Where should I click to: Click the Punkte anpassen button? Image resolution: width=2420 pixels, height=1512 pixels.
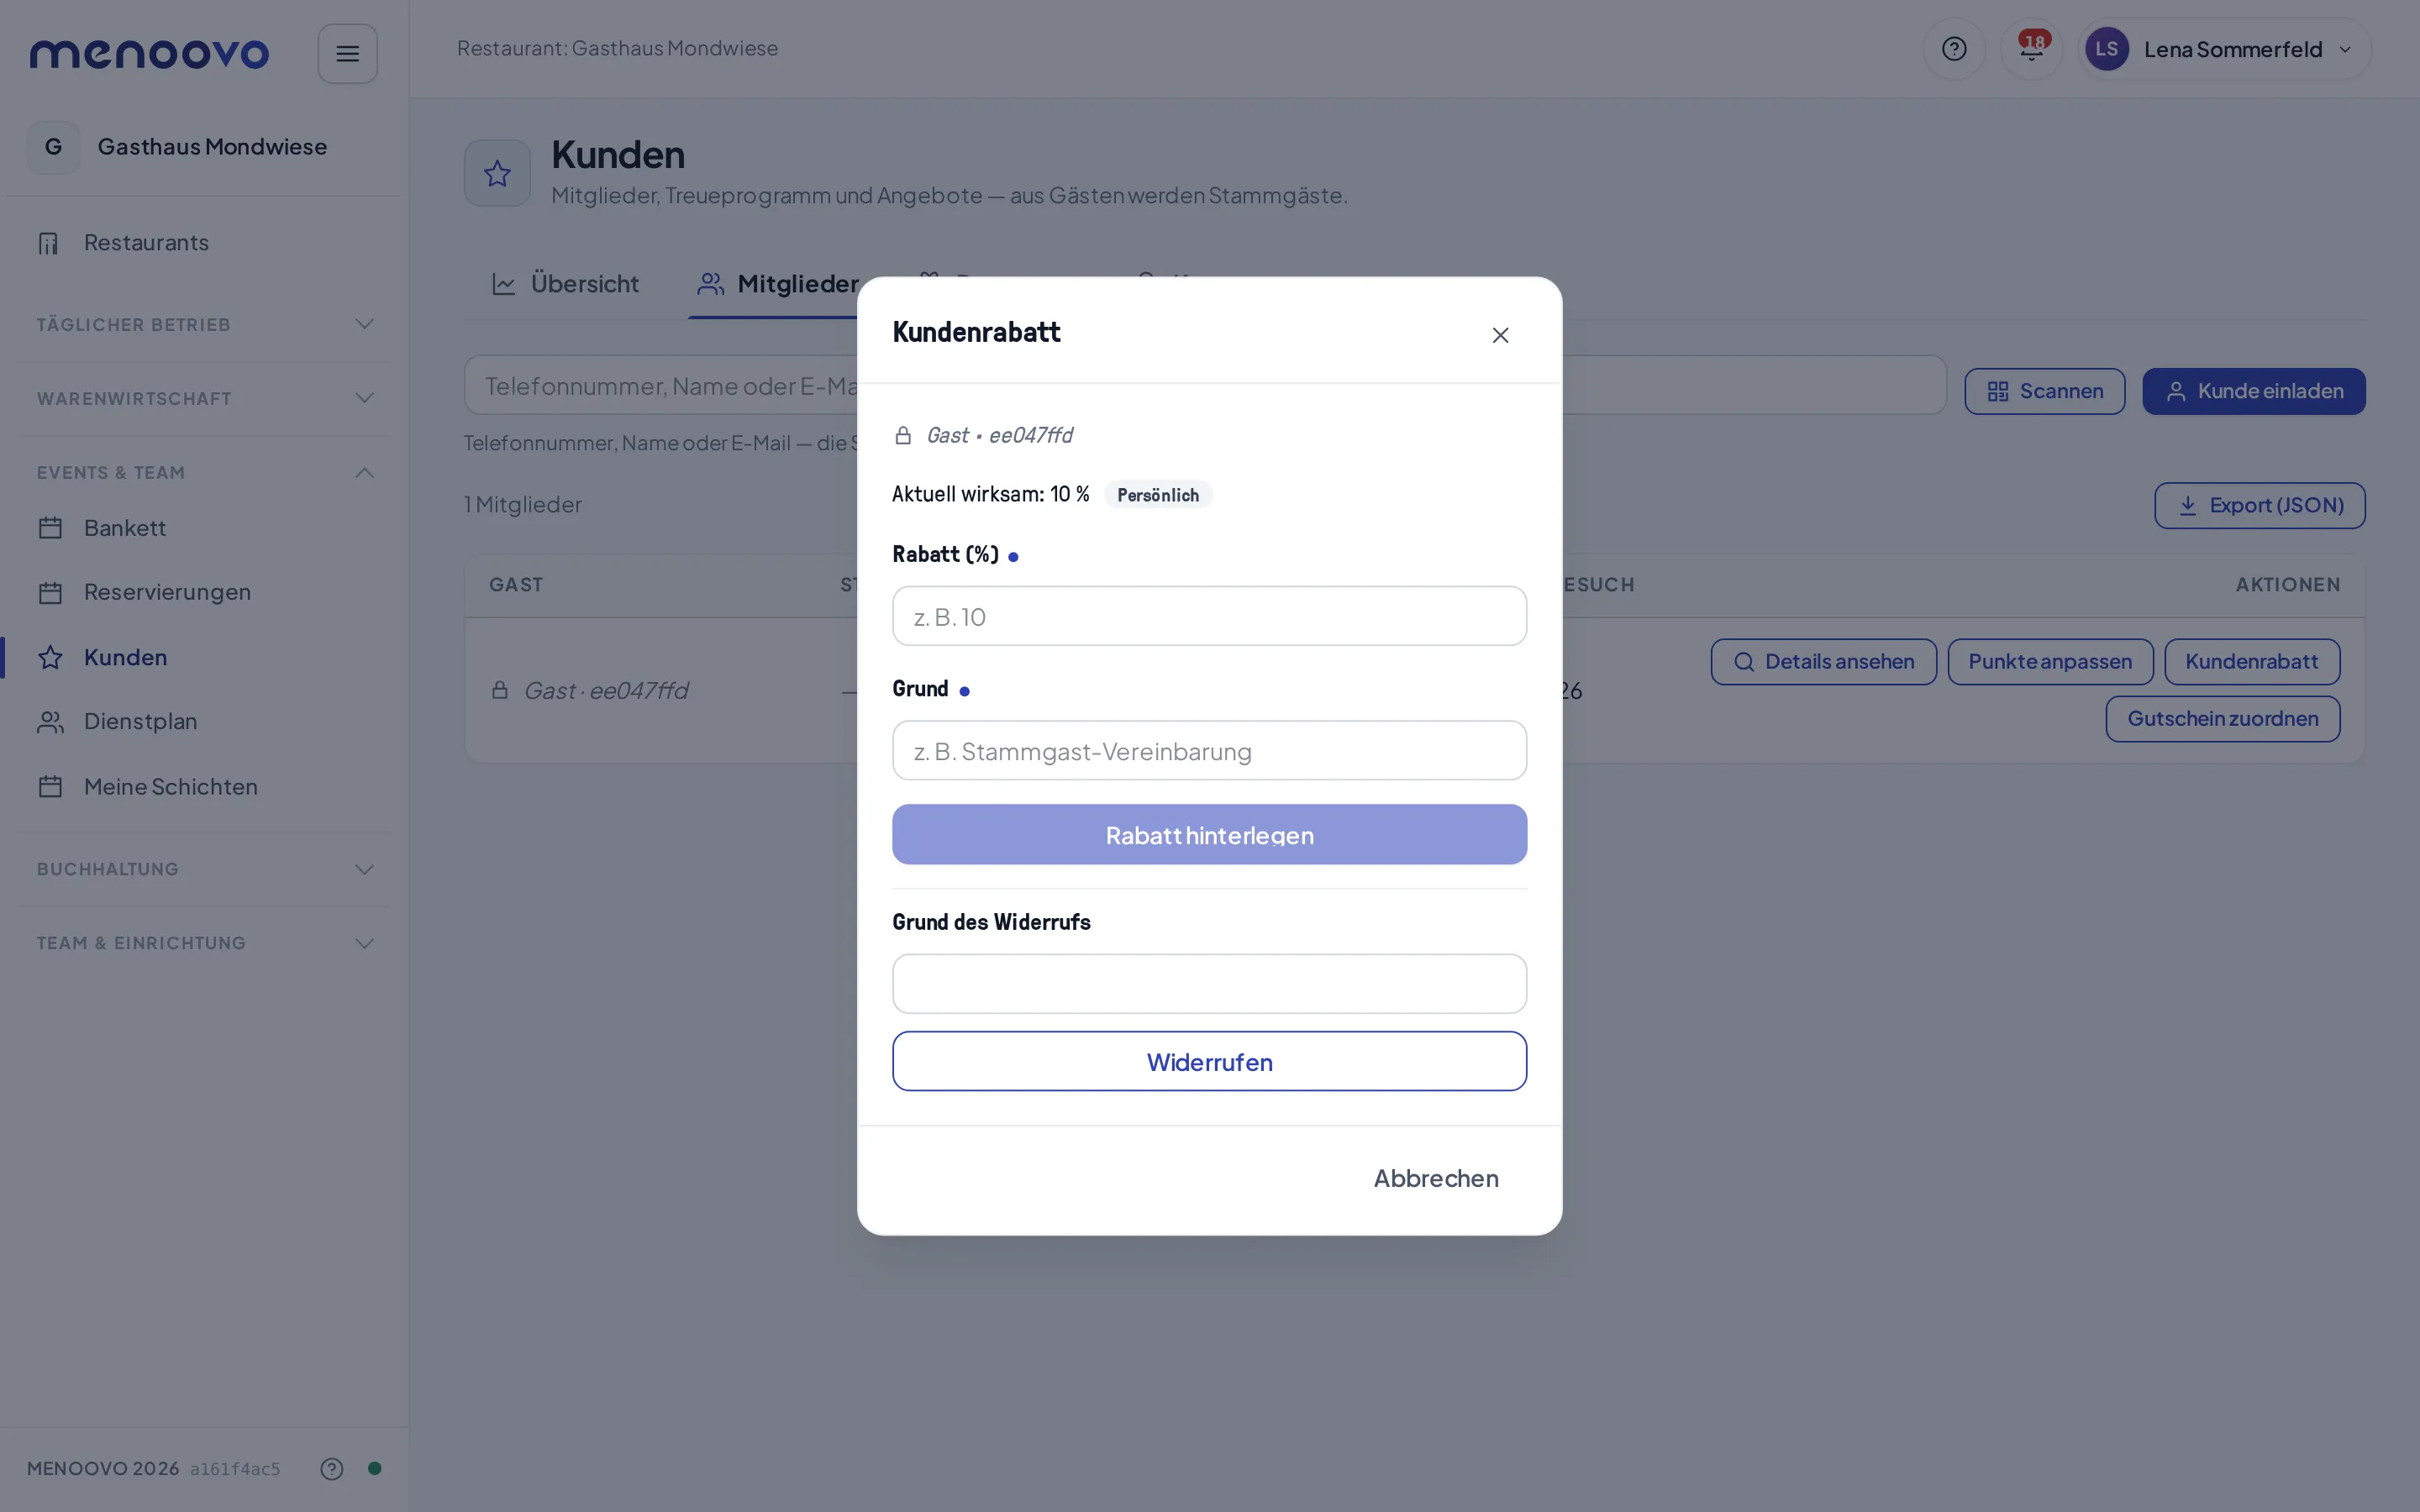(2050, 662)
